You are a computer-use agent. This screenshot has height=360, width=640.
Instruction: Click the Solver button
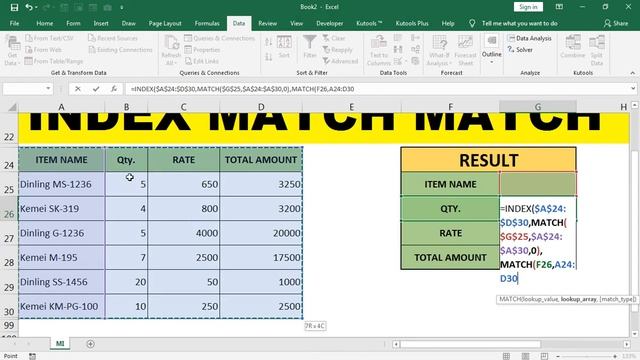[x=520, y=49]
